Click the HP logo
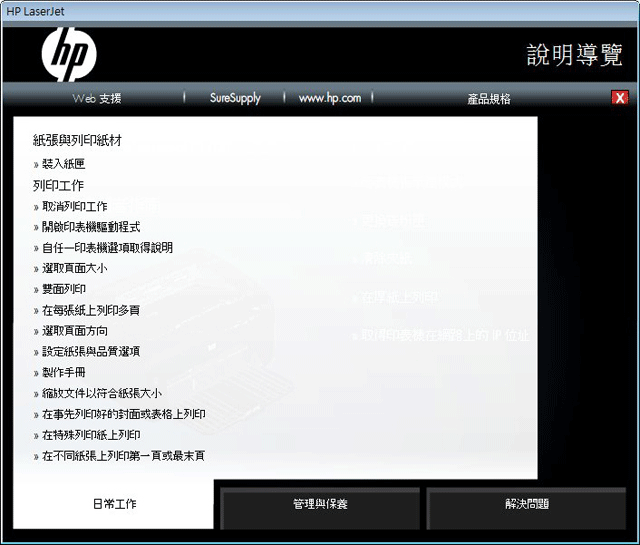 click(x=69, y=54)
